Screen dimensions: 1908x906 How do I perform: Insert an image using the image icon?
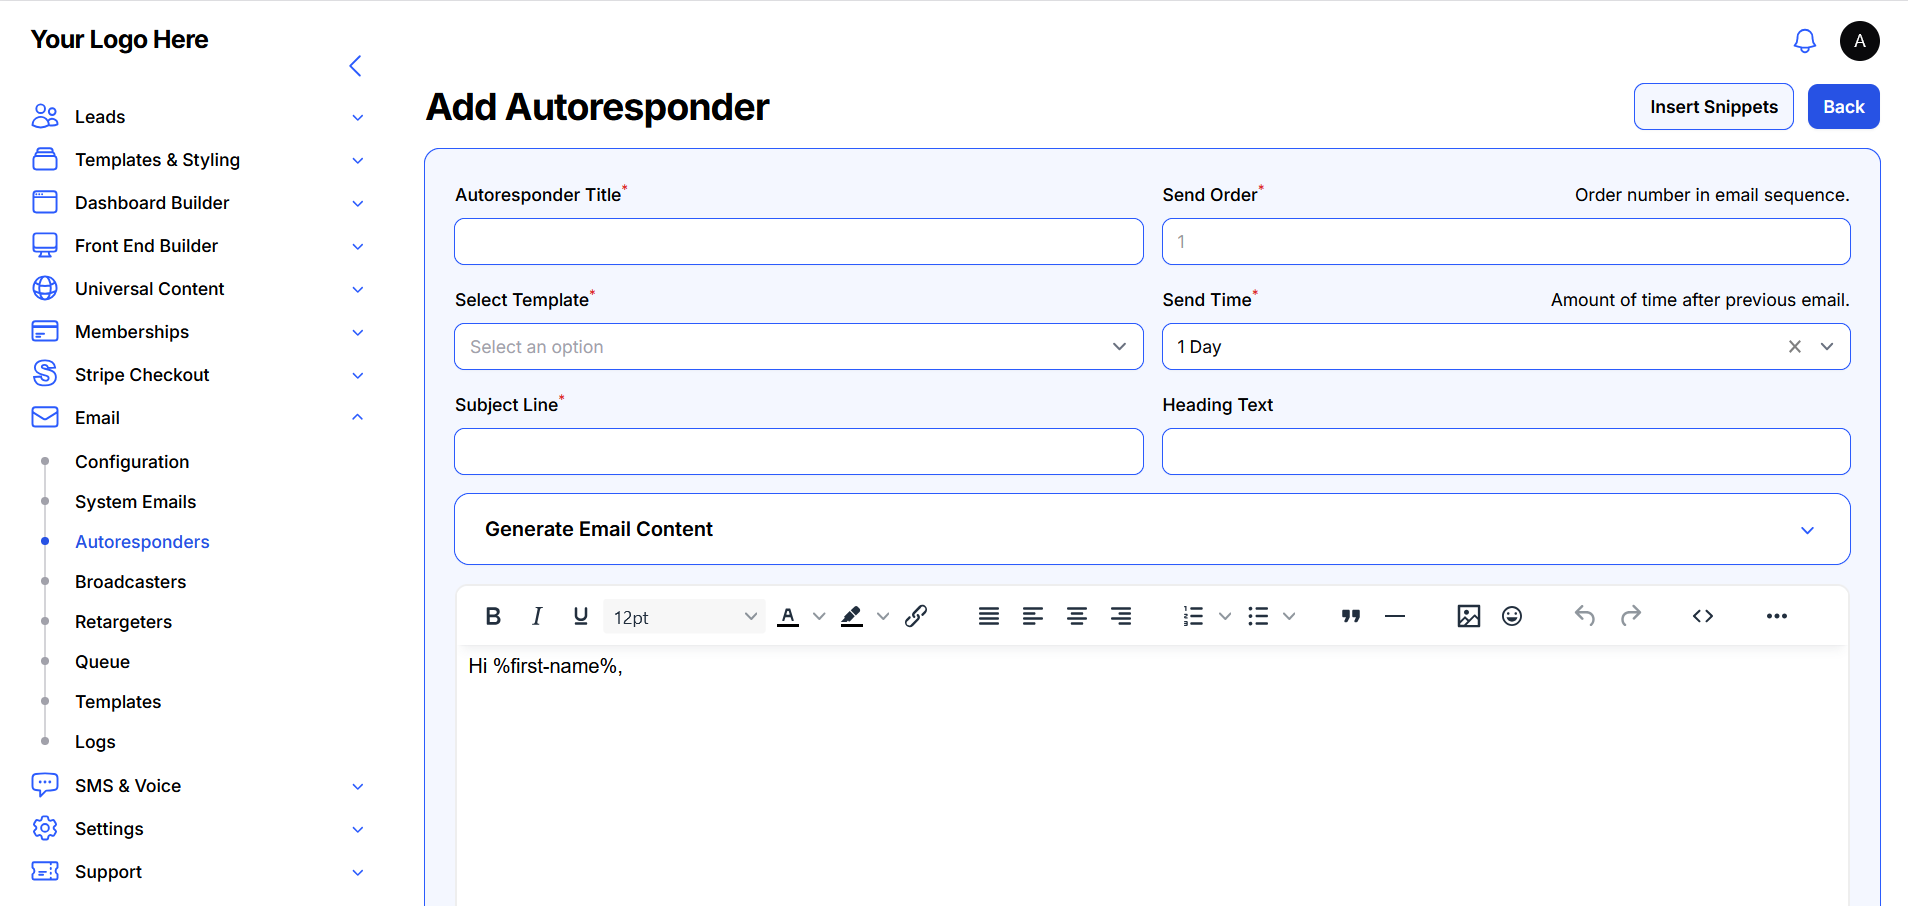pos(1468,616)
